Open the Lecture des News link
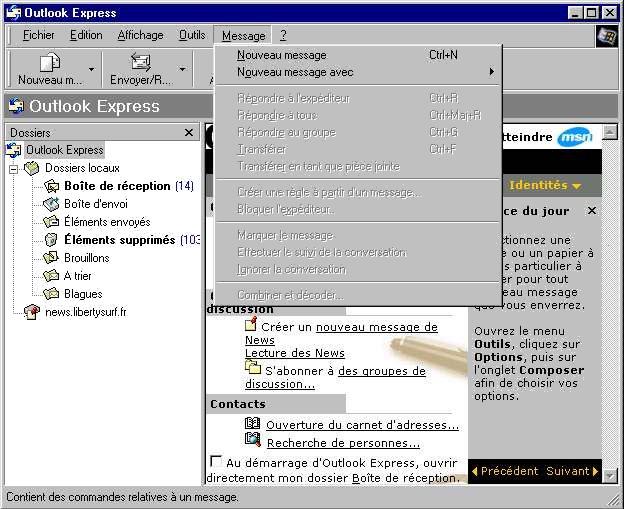 [294, 353]
